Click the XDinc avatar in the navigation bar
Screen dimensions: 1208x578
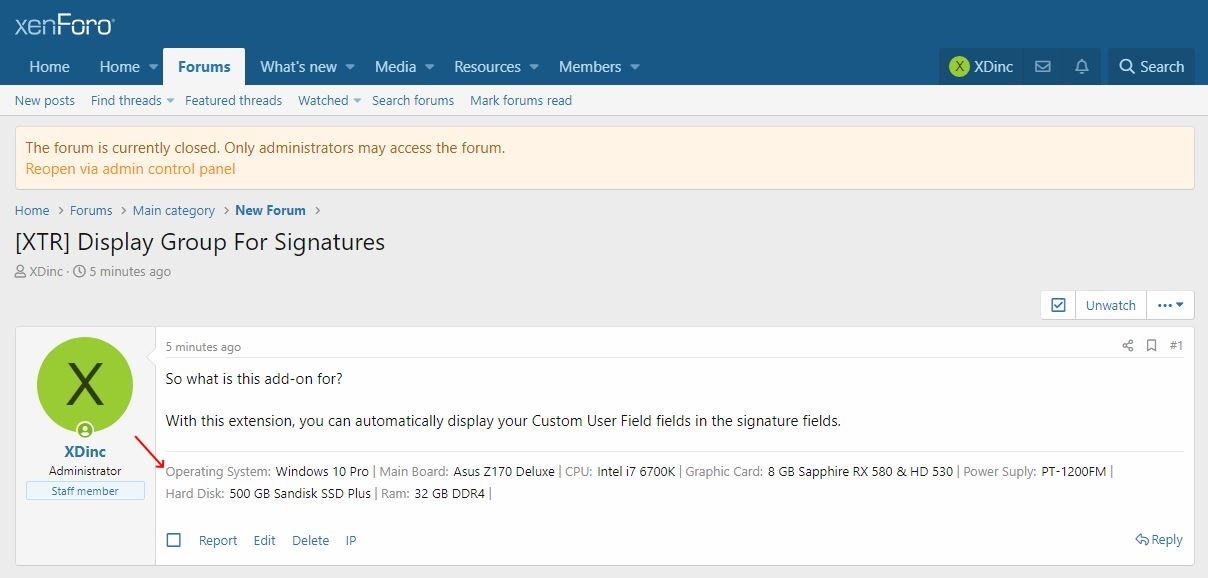point(960,67)
